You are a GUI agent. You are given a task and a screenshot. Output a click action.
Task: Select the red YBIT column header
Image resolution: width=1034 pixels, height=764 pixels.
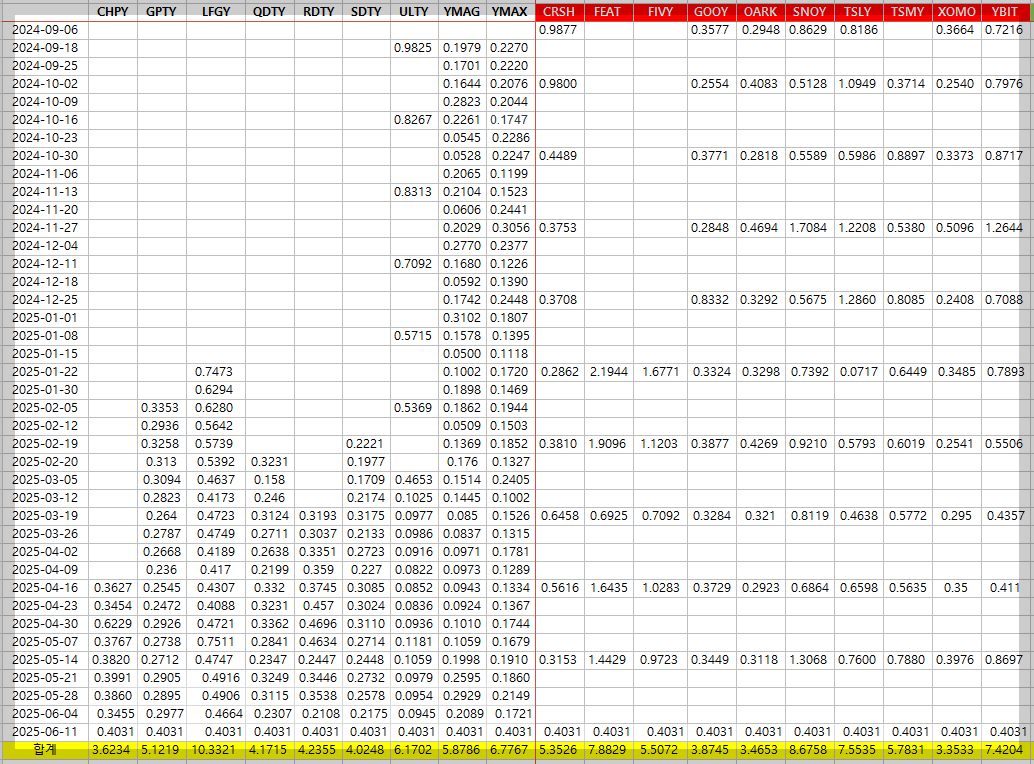pos(1005,11)
